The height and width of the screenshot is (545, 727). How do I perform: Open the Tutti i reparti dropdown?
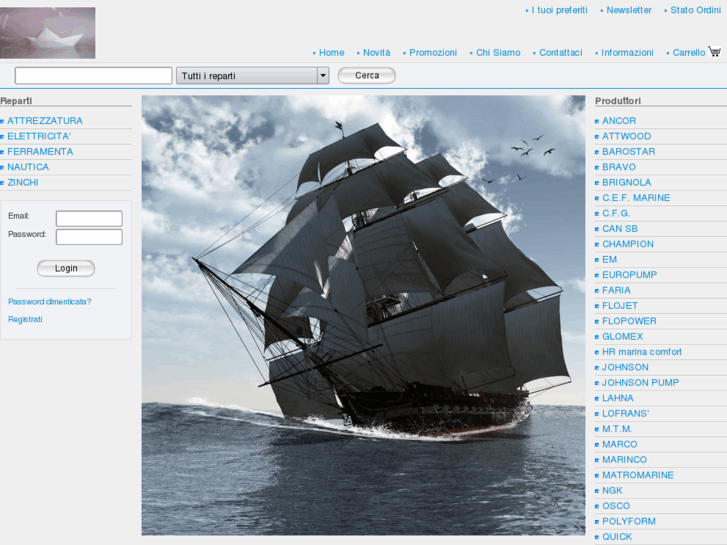253,76
